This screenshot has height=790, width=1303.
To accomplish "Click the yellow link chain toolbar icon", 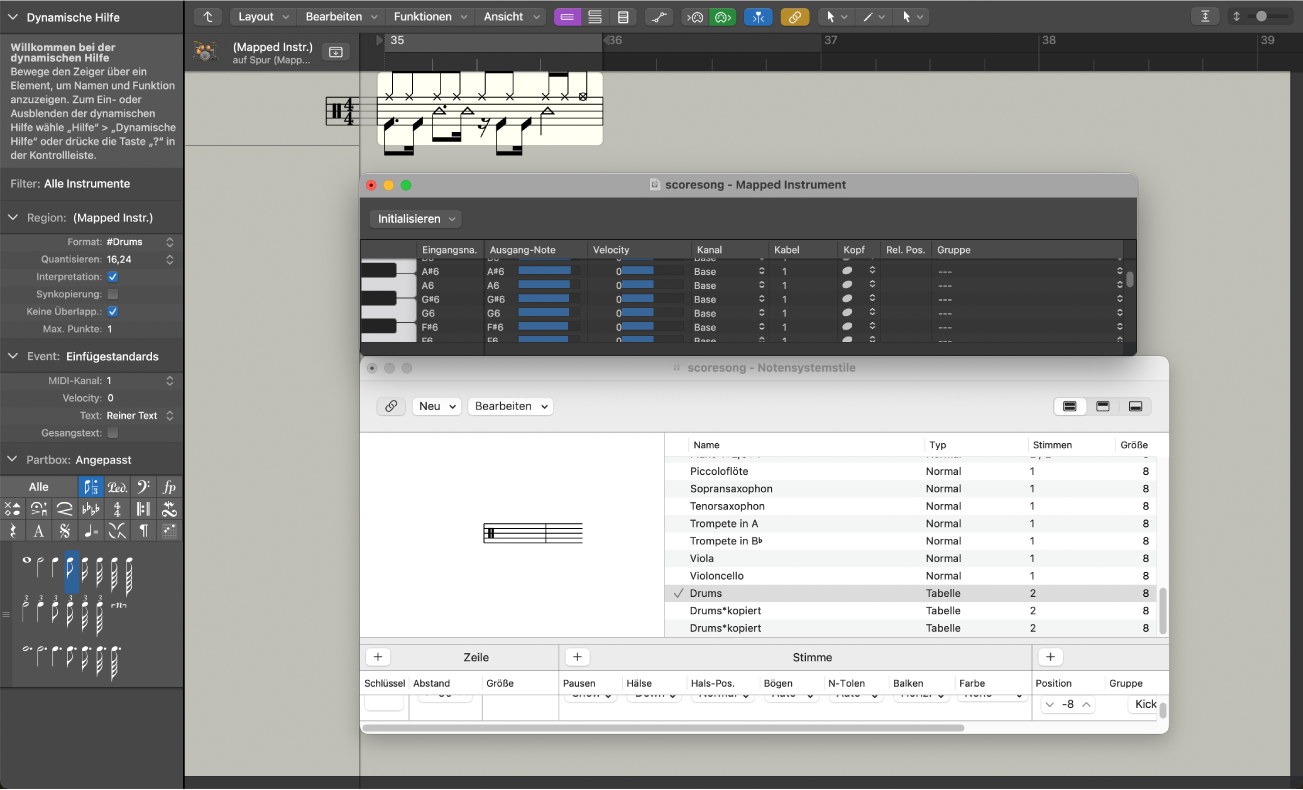I will coord(795,16).
